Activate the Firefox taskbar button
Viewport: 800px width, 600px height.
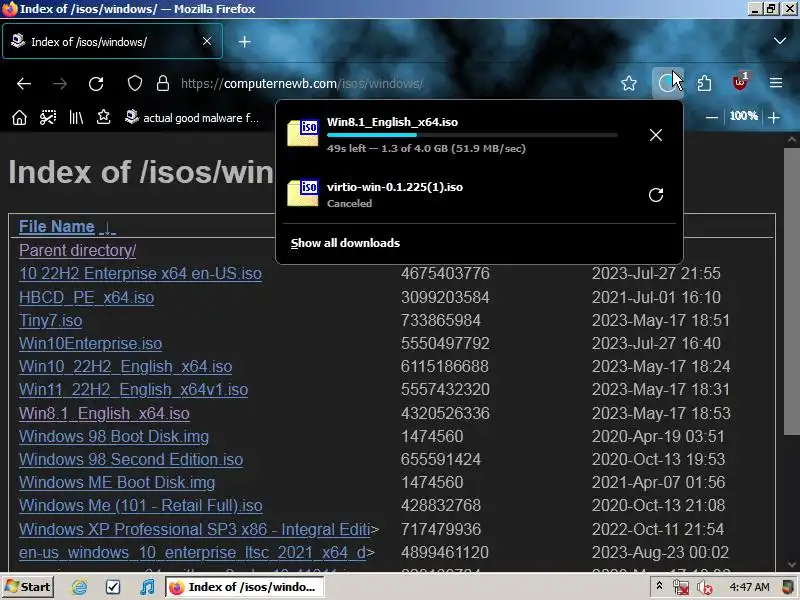(244, 587)
